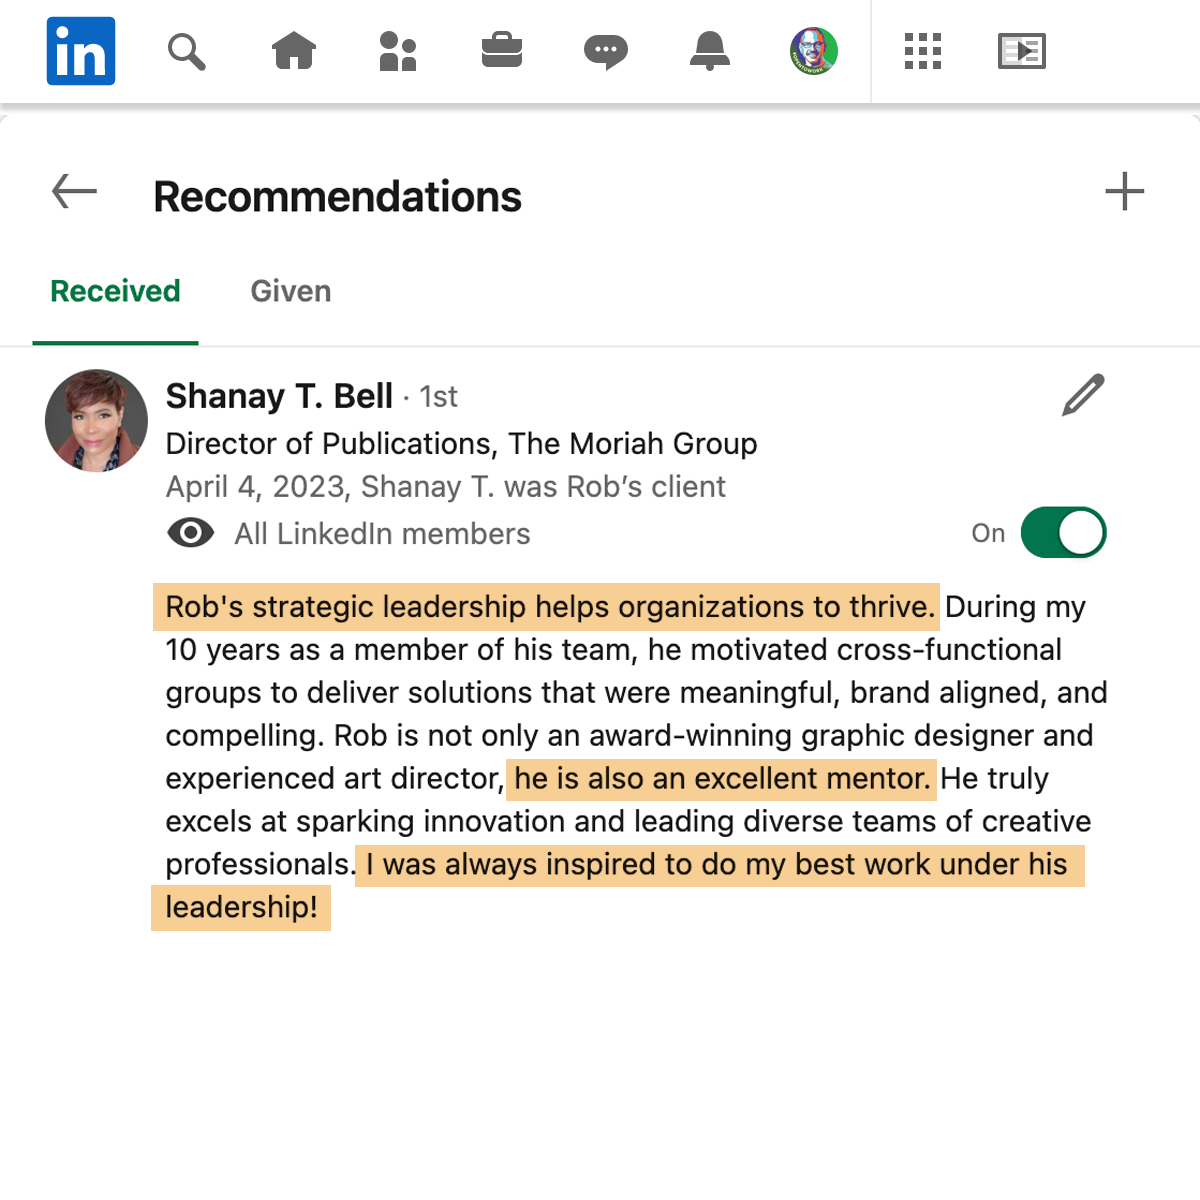This screenshot has height=1200, width=1200.
Task: Click 'Director of Publications, The Moriah Group'
Action: click(x=462, y=444)
